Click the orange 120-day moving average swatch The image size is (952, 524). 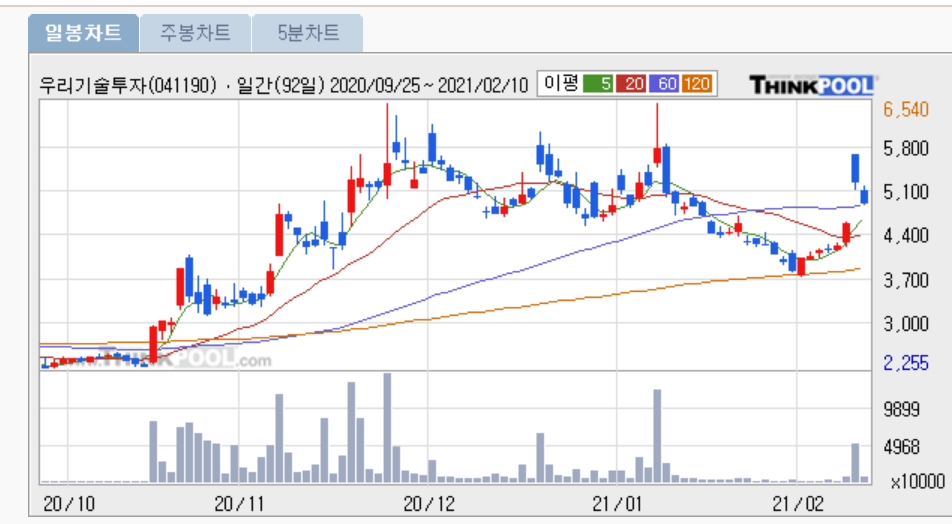[x=696, y=84]
